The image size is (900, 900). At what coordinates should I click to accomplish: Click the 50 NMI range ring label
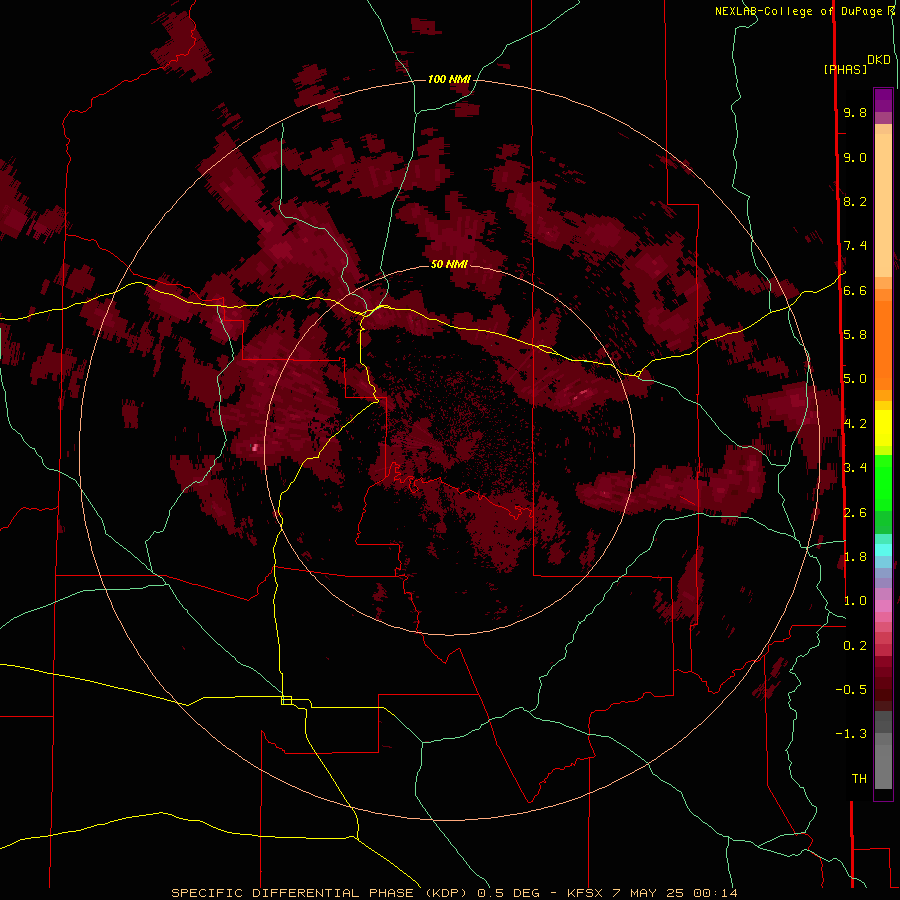click(449, 264)
